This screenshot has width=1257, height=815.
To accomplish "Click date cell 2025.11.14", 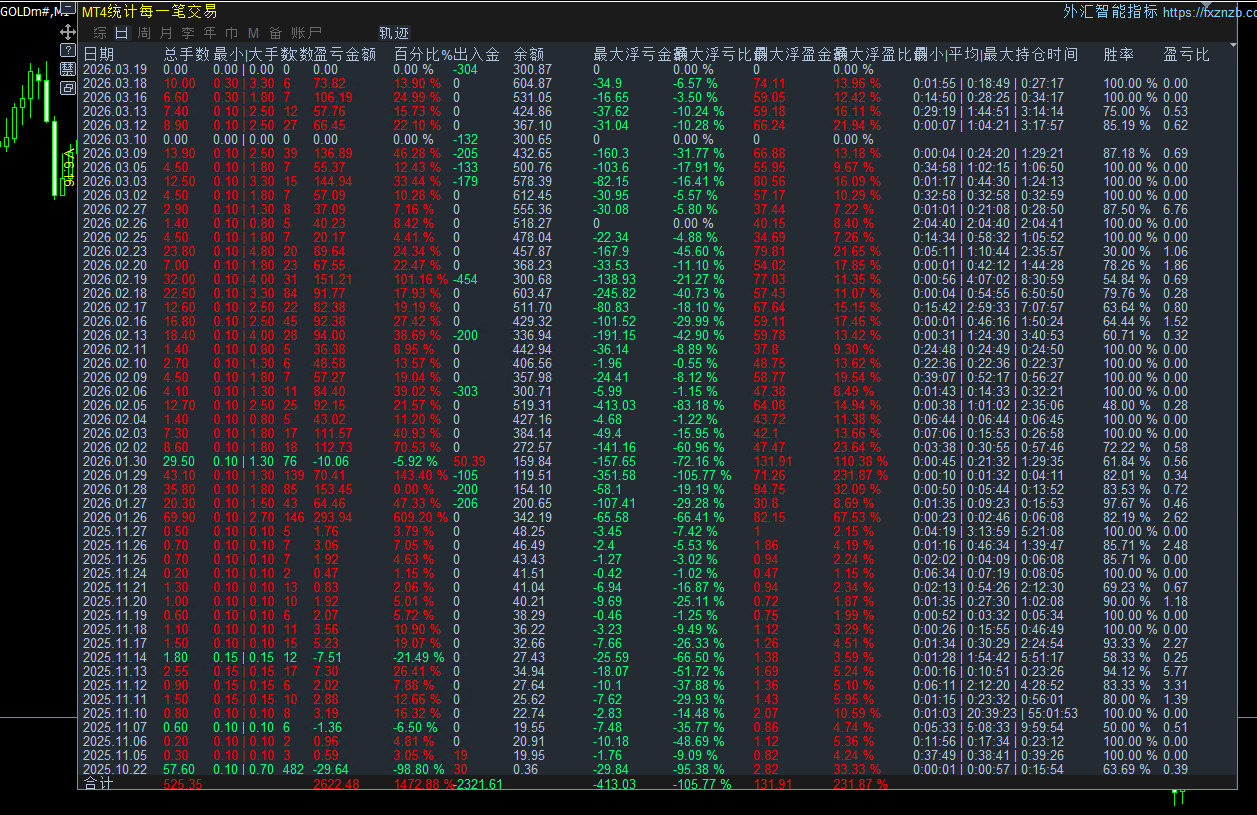I will pyautogui.click(x=115, y=657).
